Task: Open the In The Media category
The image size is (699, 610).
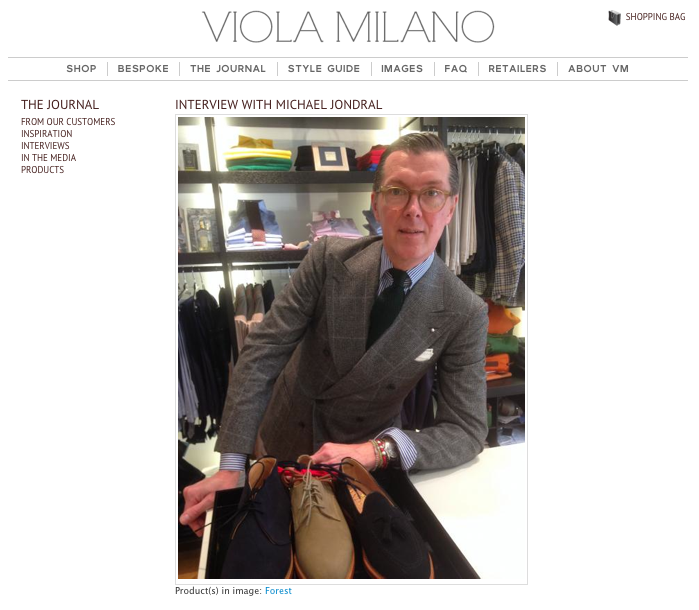Action: tap(48, 158)
